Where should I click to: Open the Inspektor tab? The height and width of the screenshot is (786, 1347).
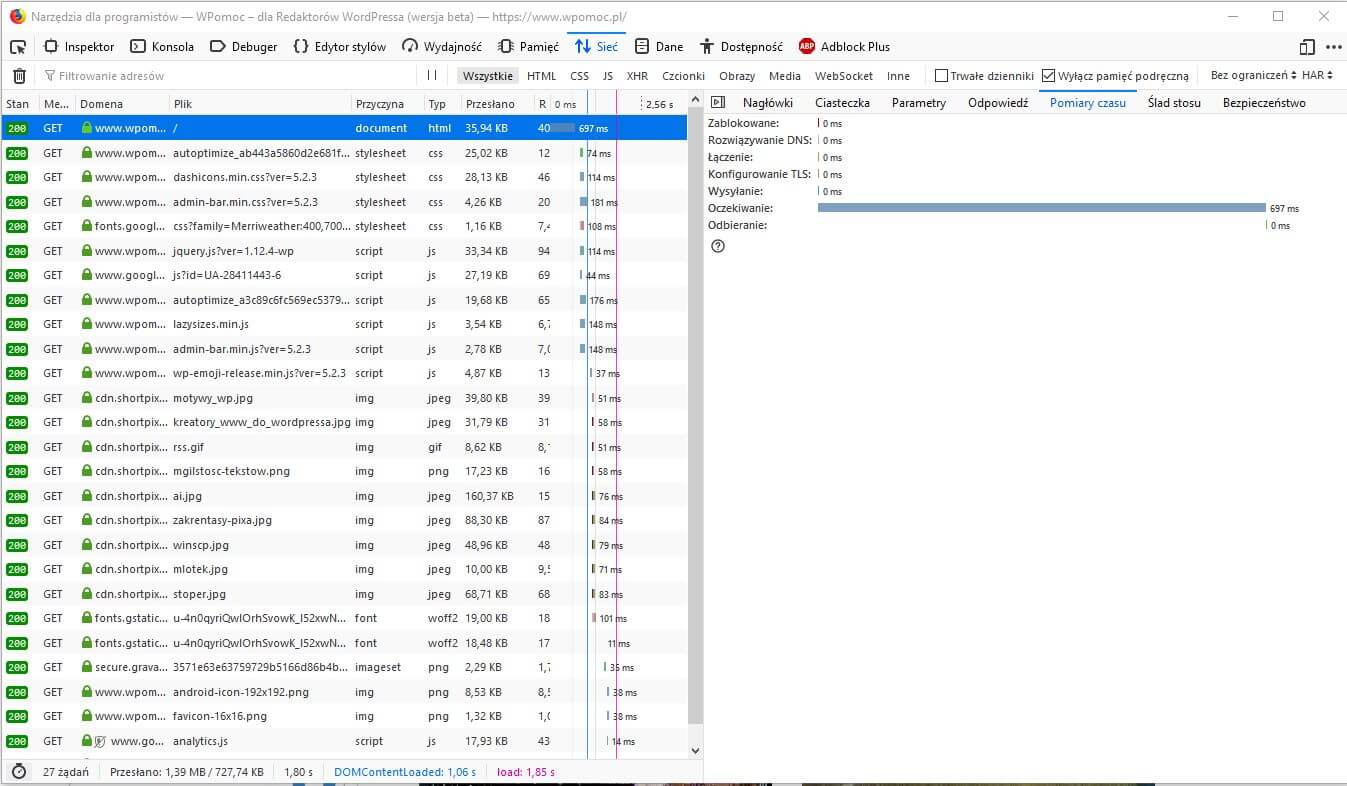click(x=79, y=47)
